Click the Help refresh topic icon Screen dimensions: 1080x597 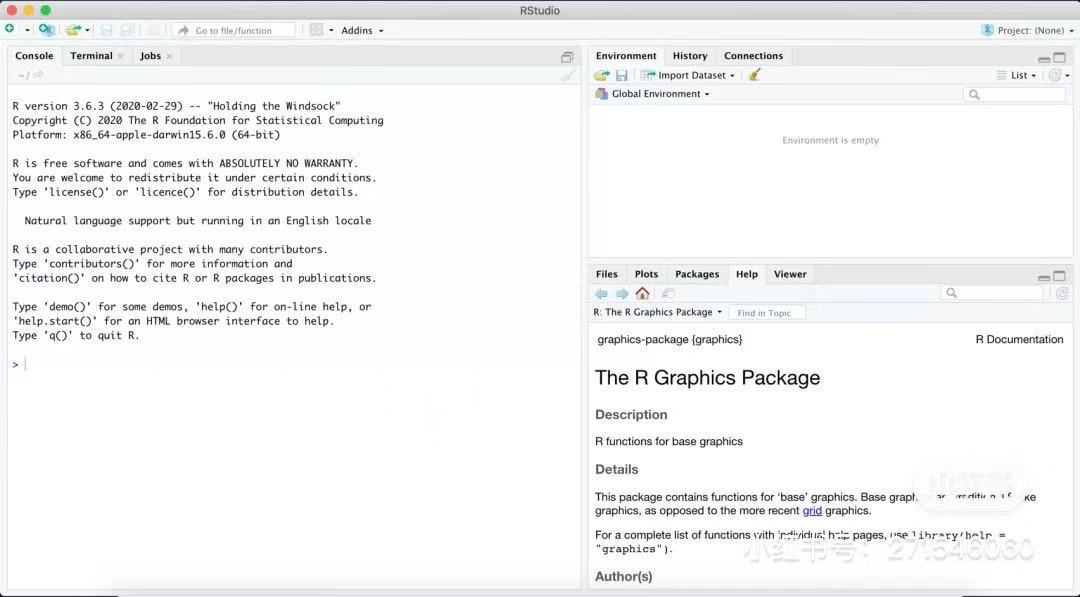pyautogui.click(x=1062, y=293)
